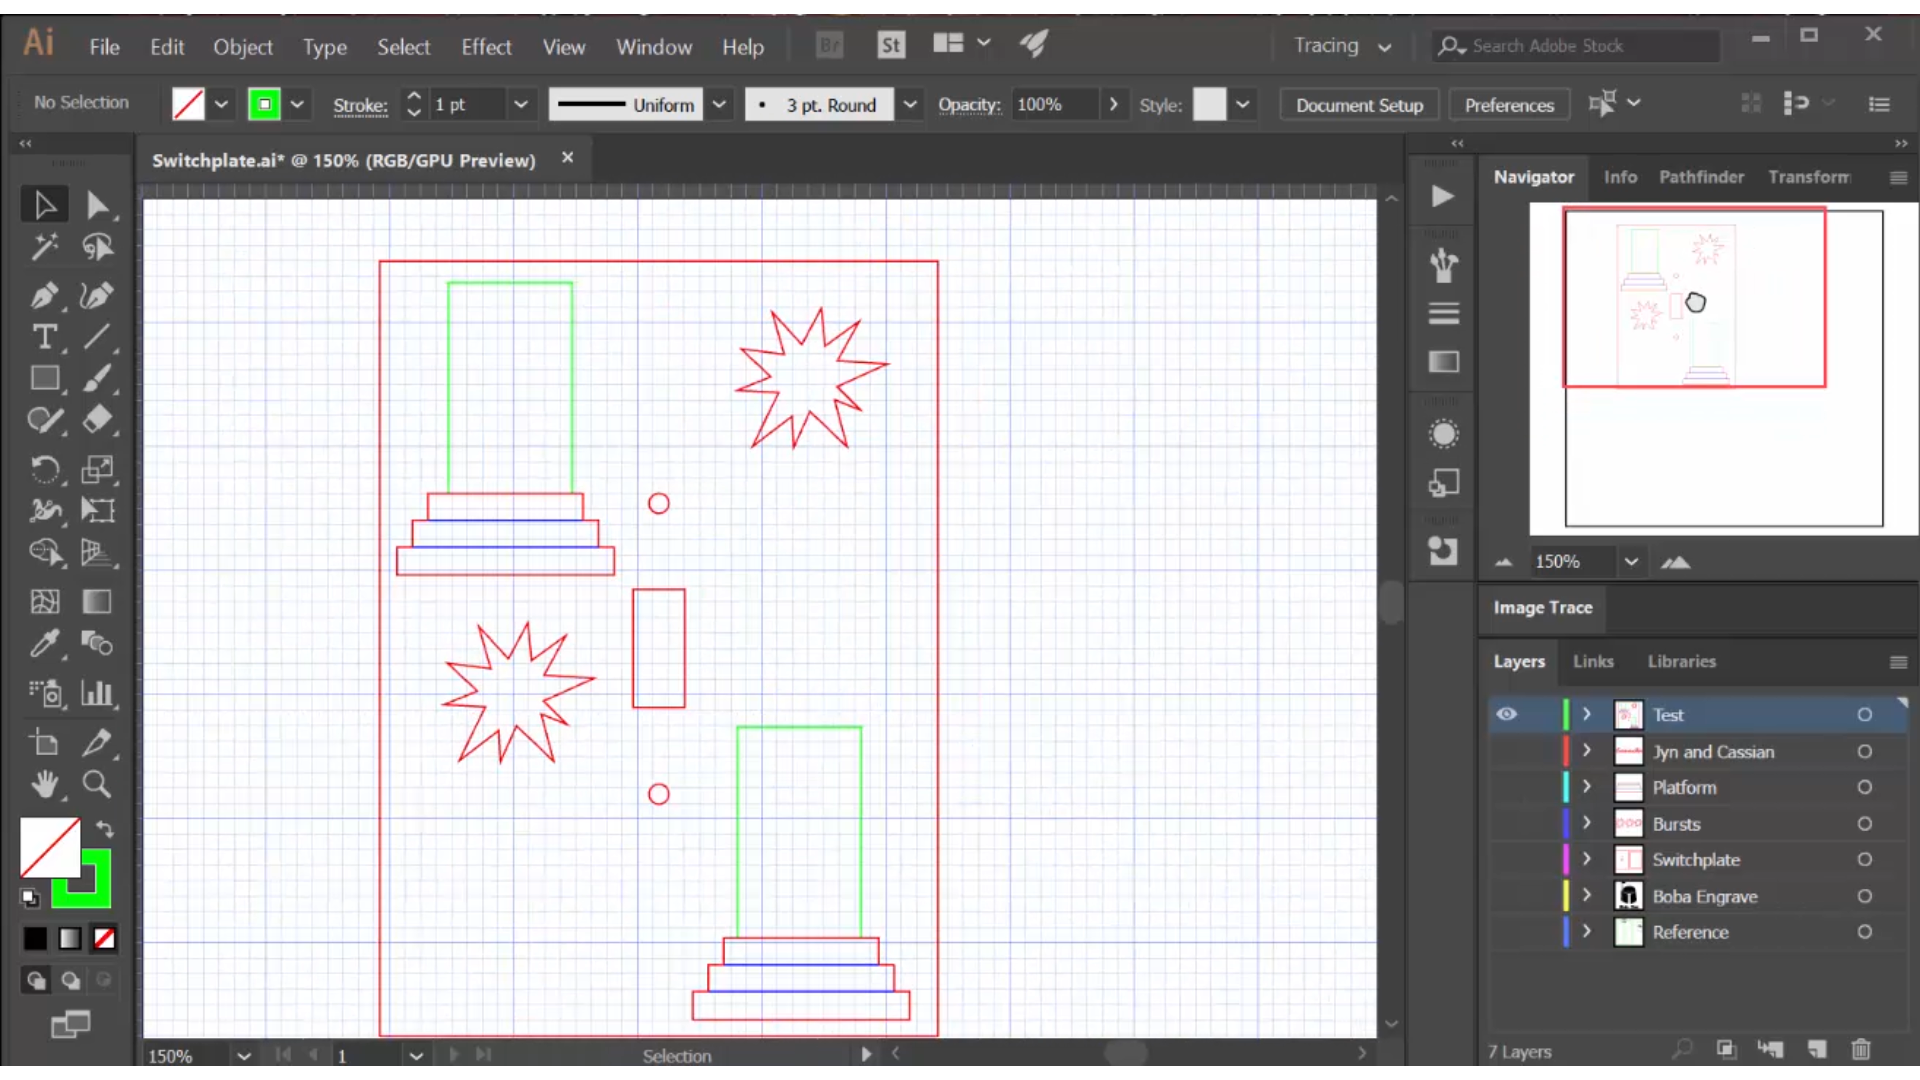Viewport: 1920px width, 1080px height.
Task: Click the Preferences button
Action: [x=1510, y=104]
